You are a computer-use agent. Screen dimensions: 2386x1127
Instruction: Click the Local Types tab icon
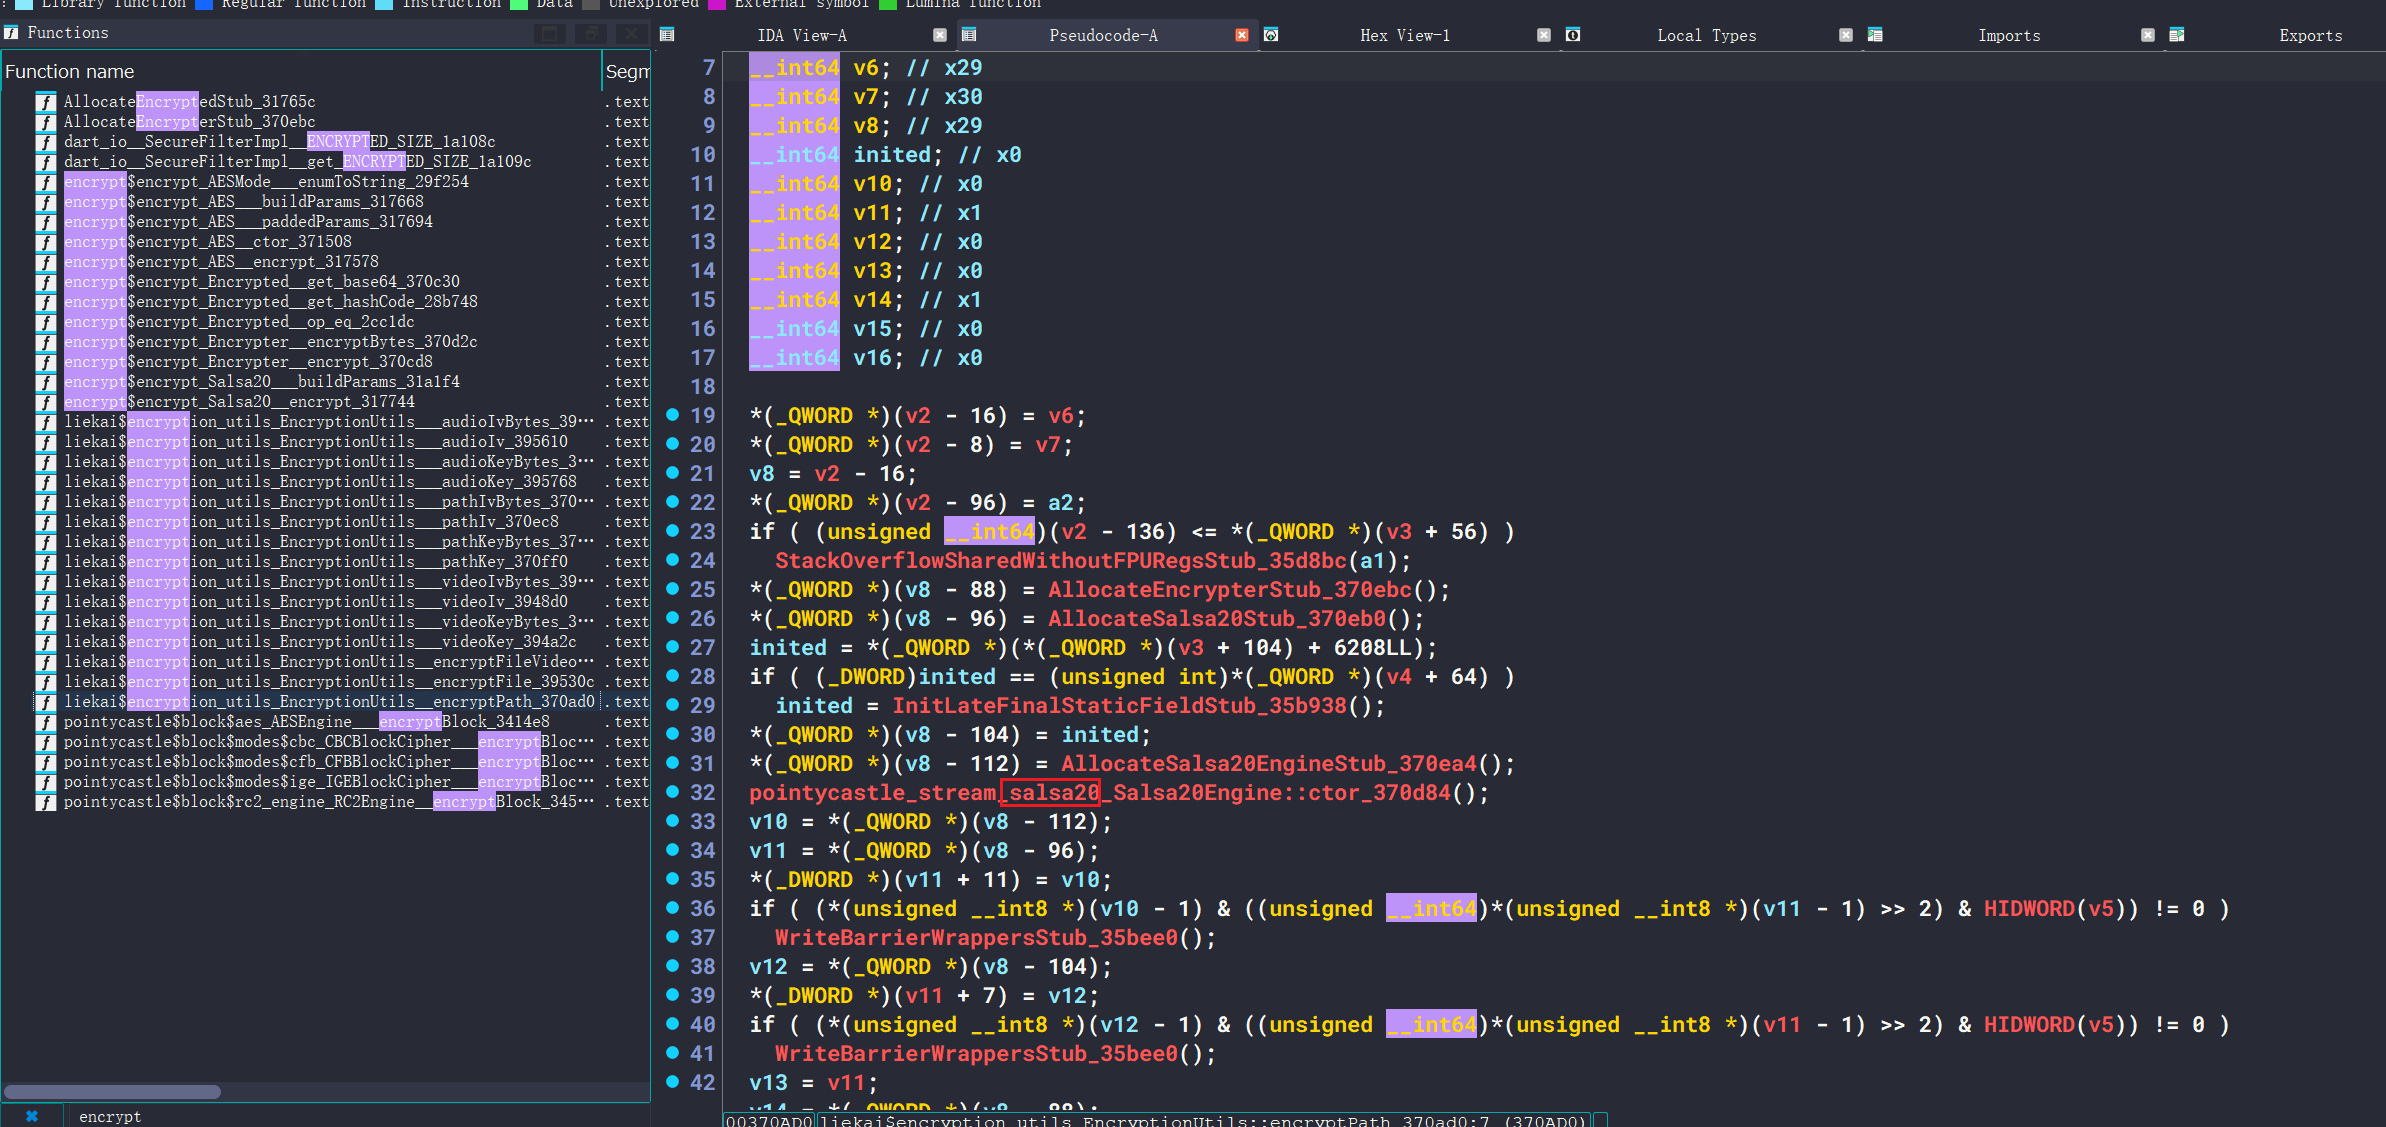tap(1573, 35)
